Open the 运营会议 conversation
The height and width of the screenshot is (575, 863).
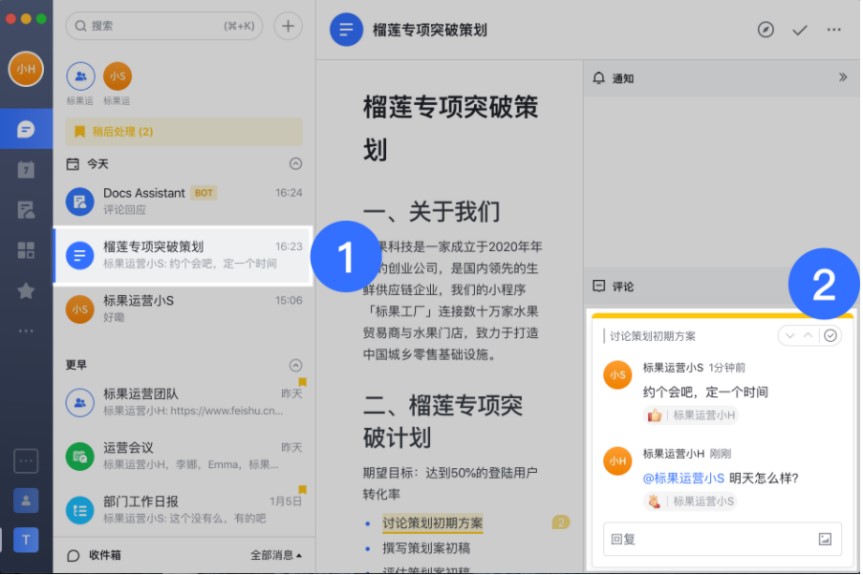click(184, 456)
